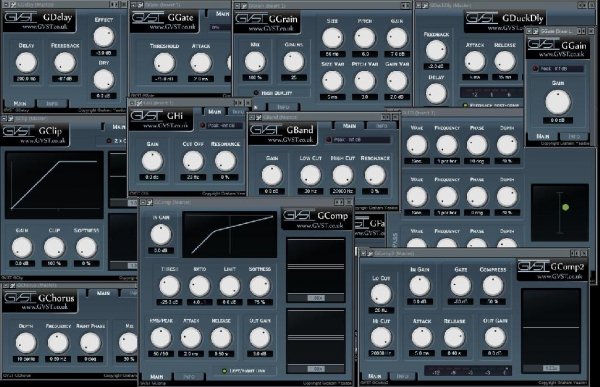
Task: Click the Right Phase knob in GChorus
Action: pos(90,343)
